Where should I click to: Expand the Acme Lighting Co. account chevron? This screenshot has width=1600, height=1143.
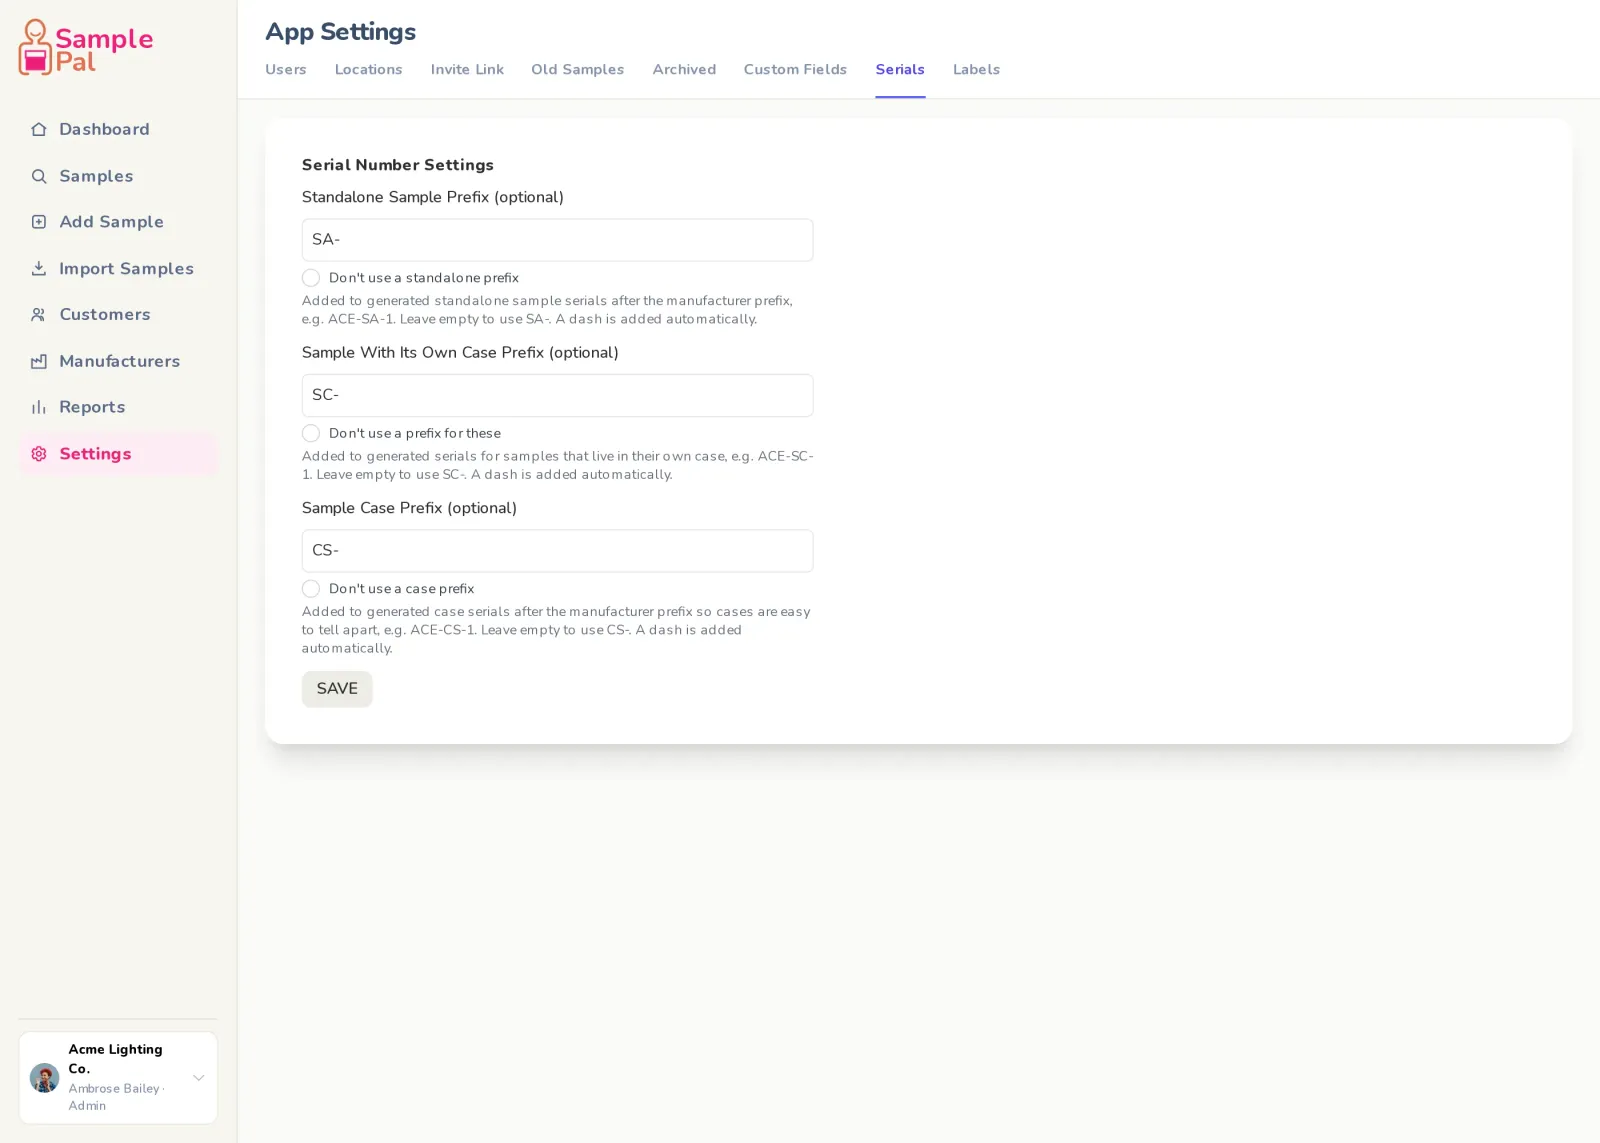(x=199, y=1078)
